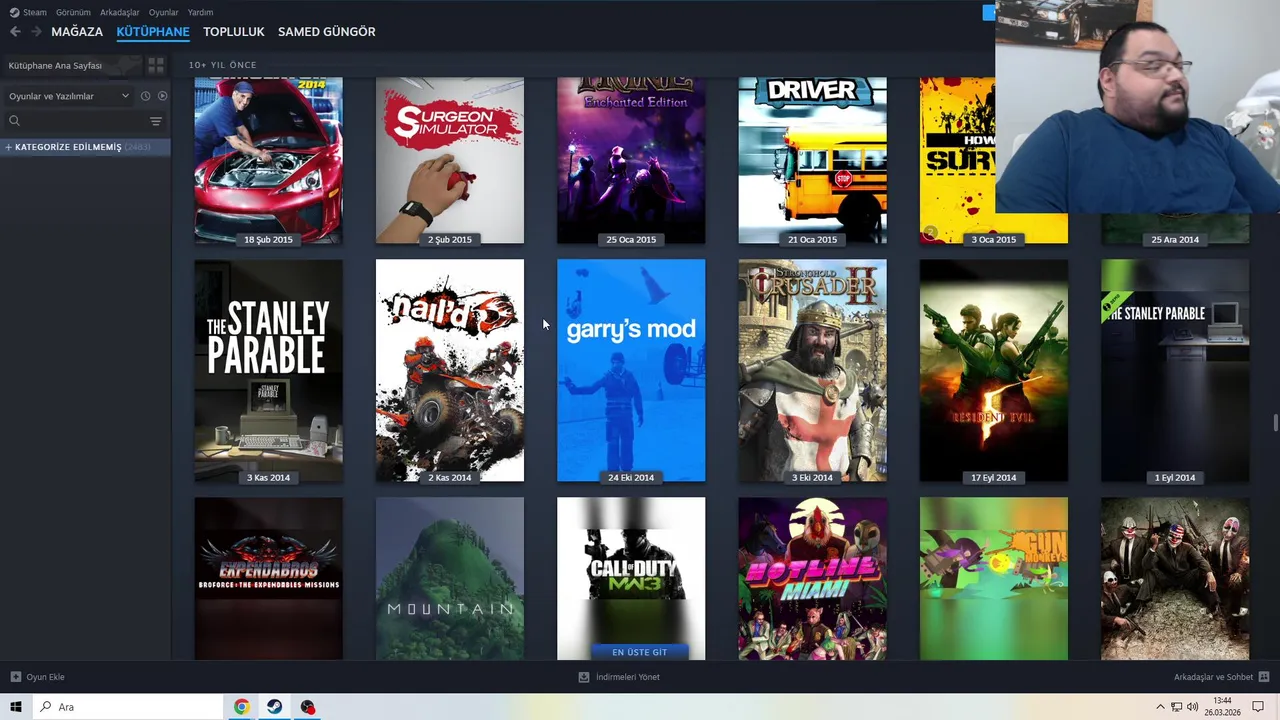1280x720 pixels.
Task: Open the car mechanic 2014 game cover
Action: [268, 161]
